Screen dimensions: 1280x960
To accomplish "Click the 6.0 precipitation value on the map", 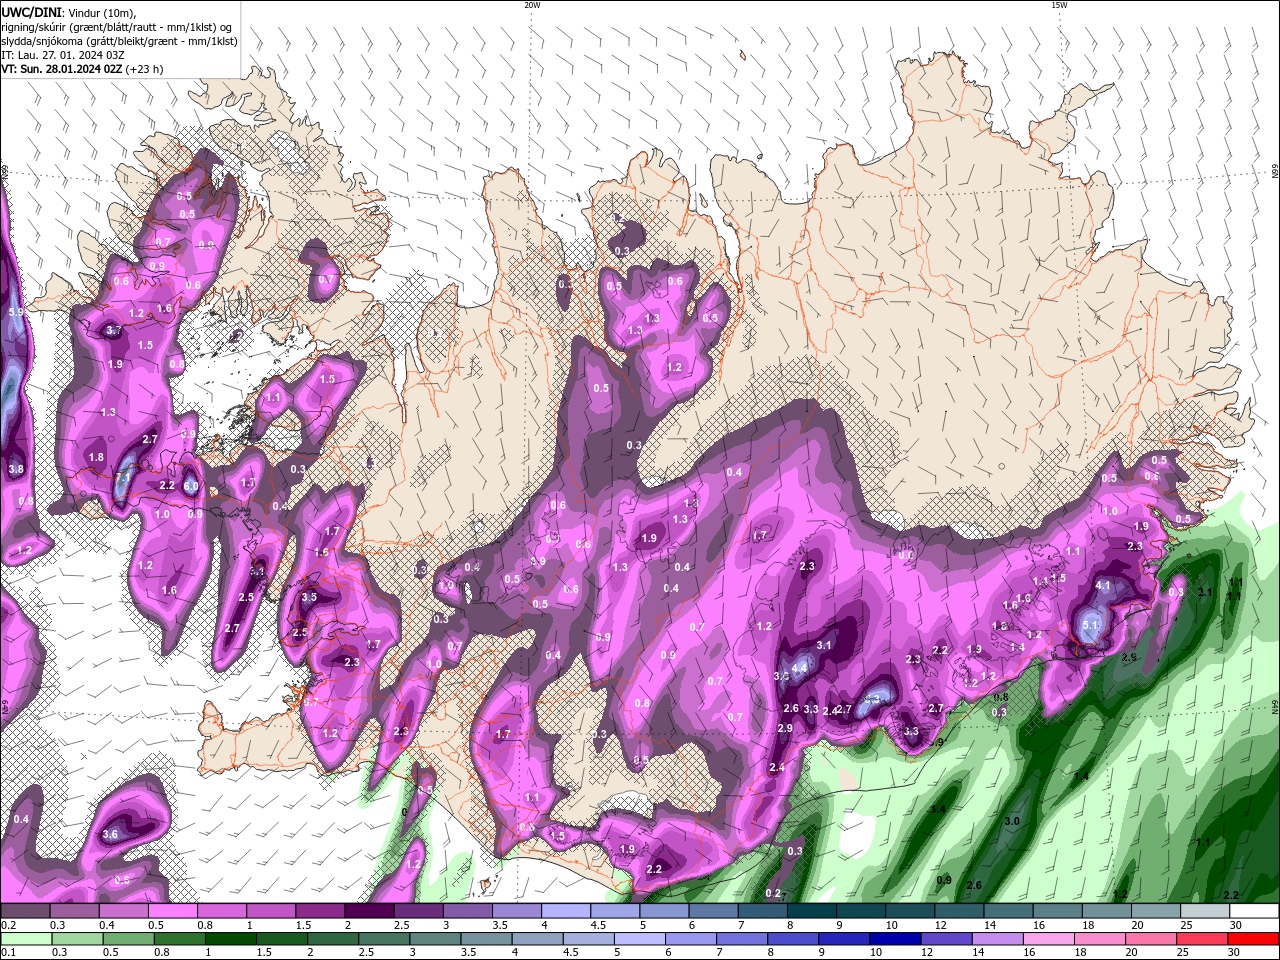I will click(x=191, y=487).
